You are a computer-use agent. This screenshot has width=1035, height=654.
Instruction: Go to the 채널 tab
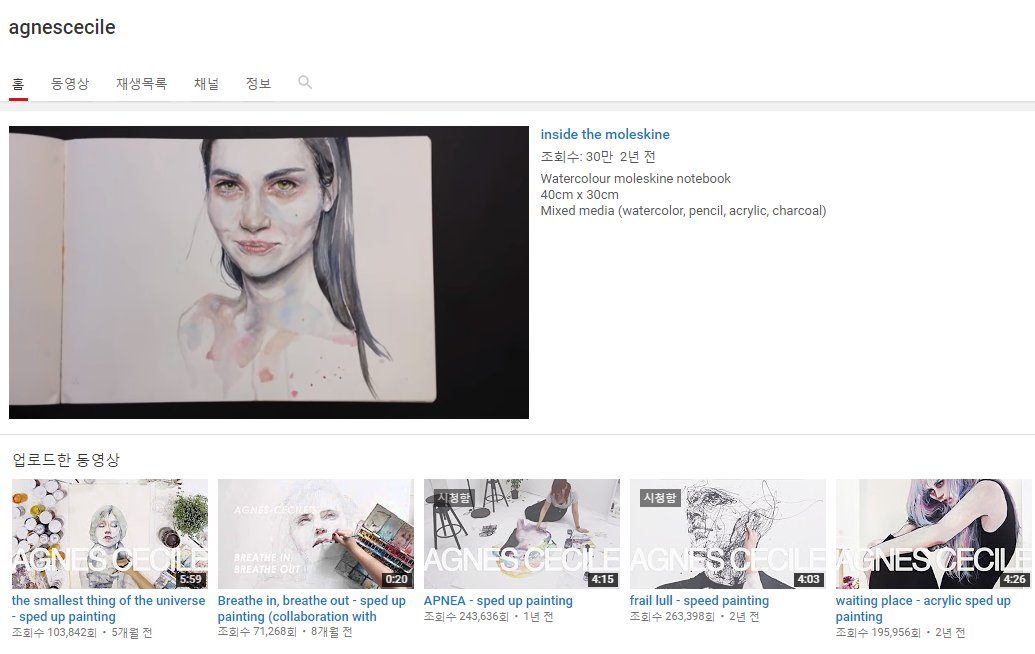coord(206,84)
